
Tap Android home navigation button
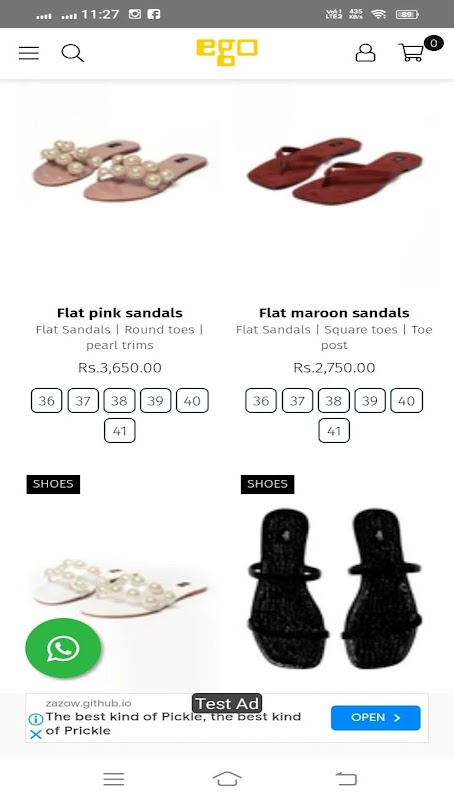[x=227, y=779]
